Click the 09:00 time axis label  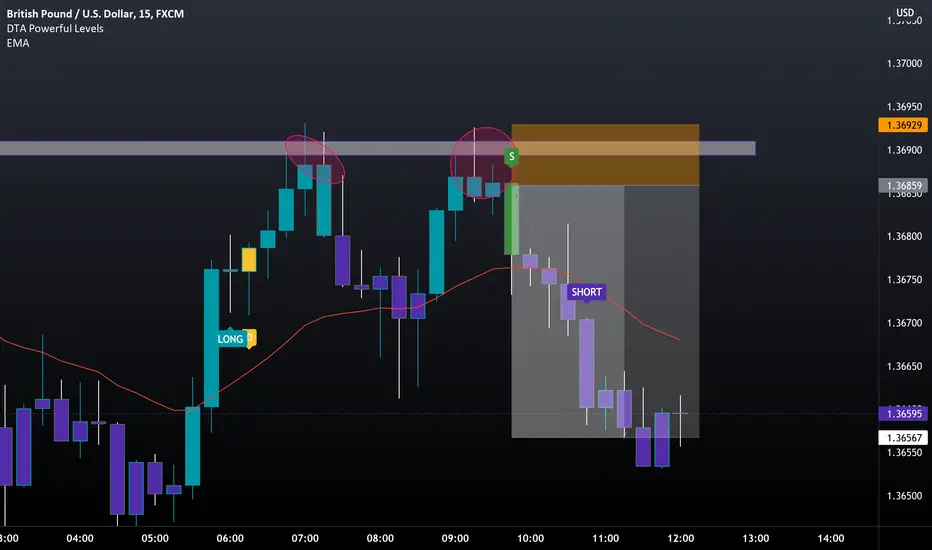tap(455, 538)
